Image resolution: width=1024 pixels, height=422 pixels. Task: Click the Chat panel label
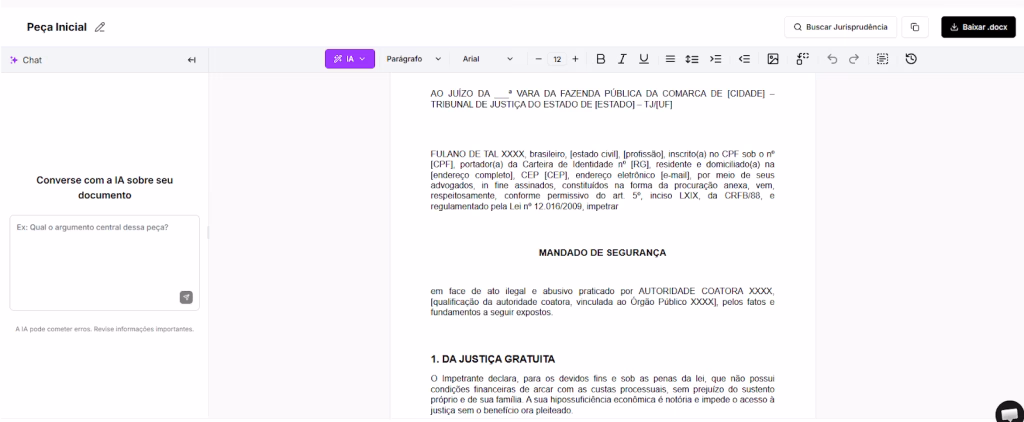[32, 60]
